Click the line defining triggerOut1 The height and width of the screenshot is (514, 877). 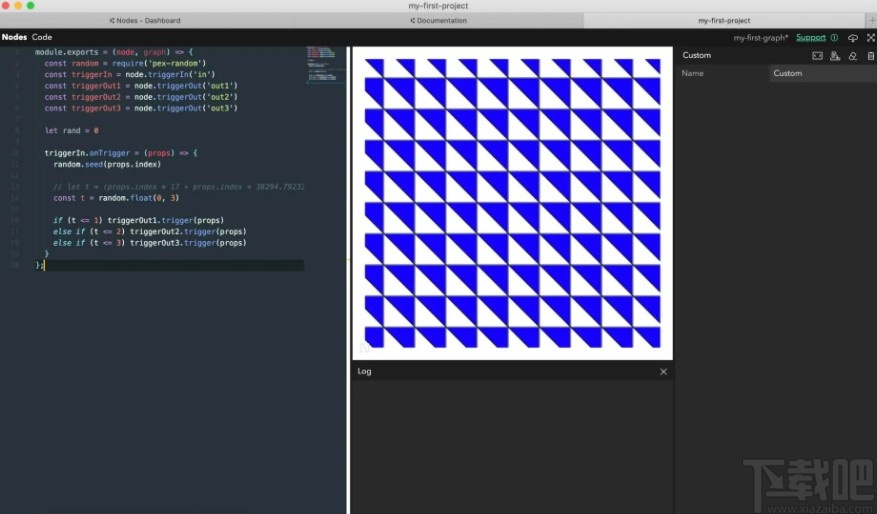point(141,86)
